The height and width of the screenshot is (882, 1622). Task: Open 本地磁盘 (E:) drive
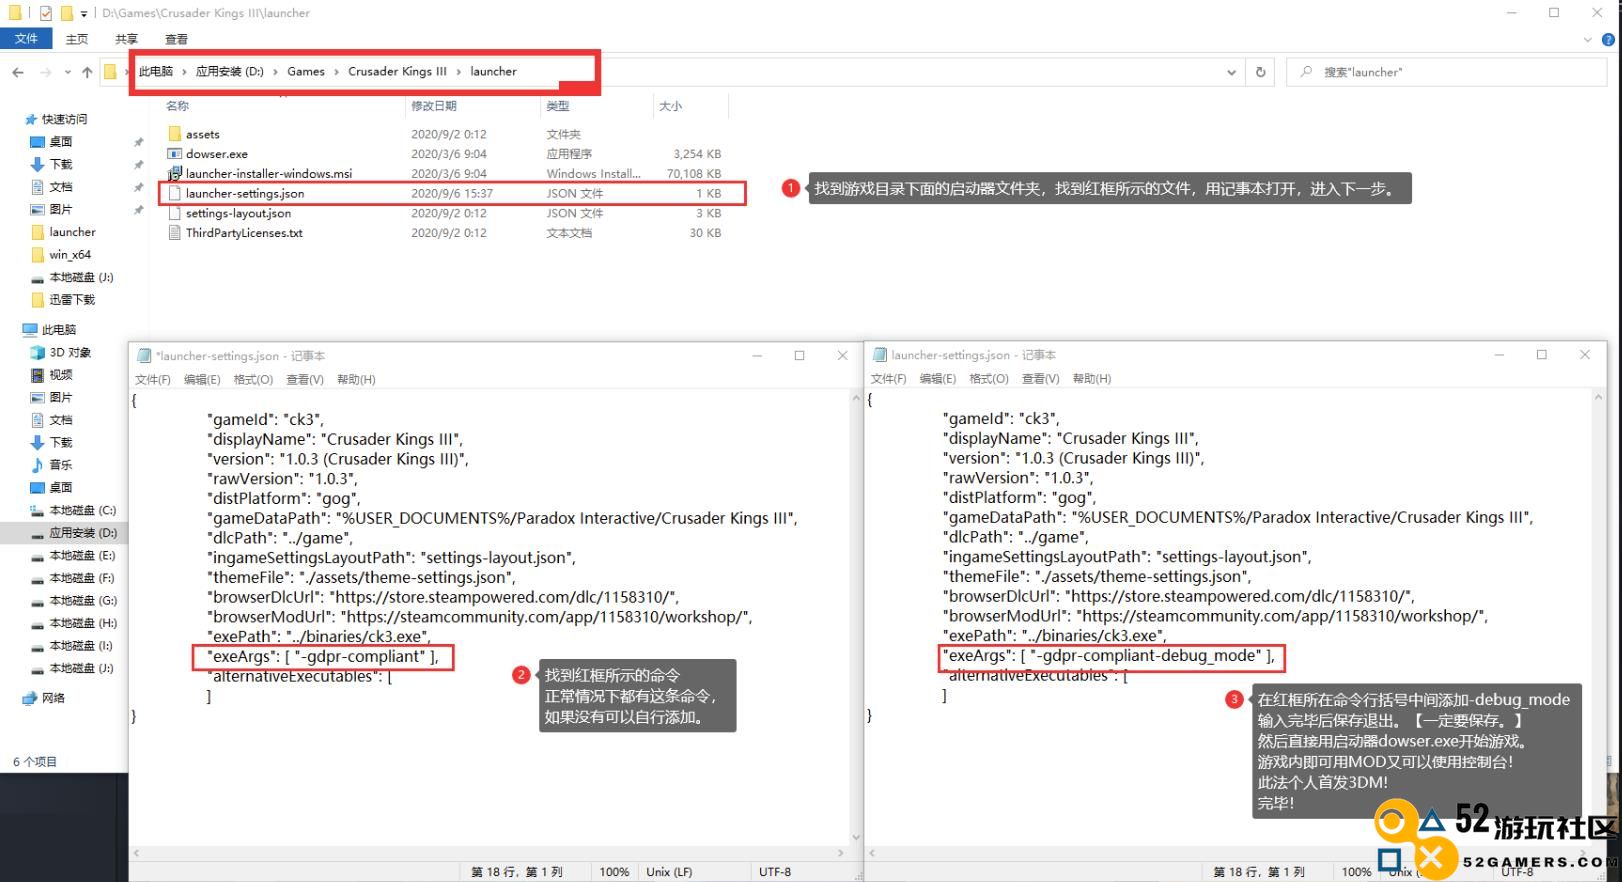click(82, 555)
